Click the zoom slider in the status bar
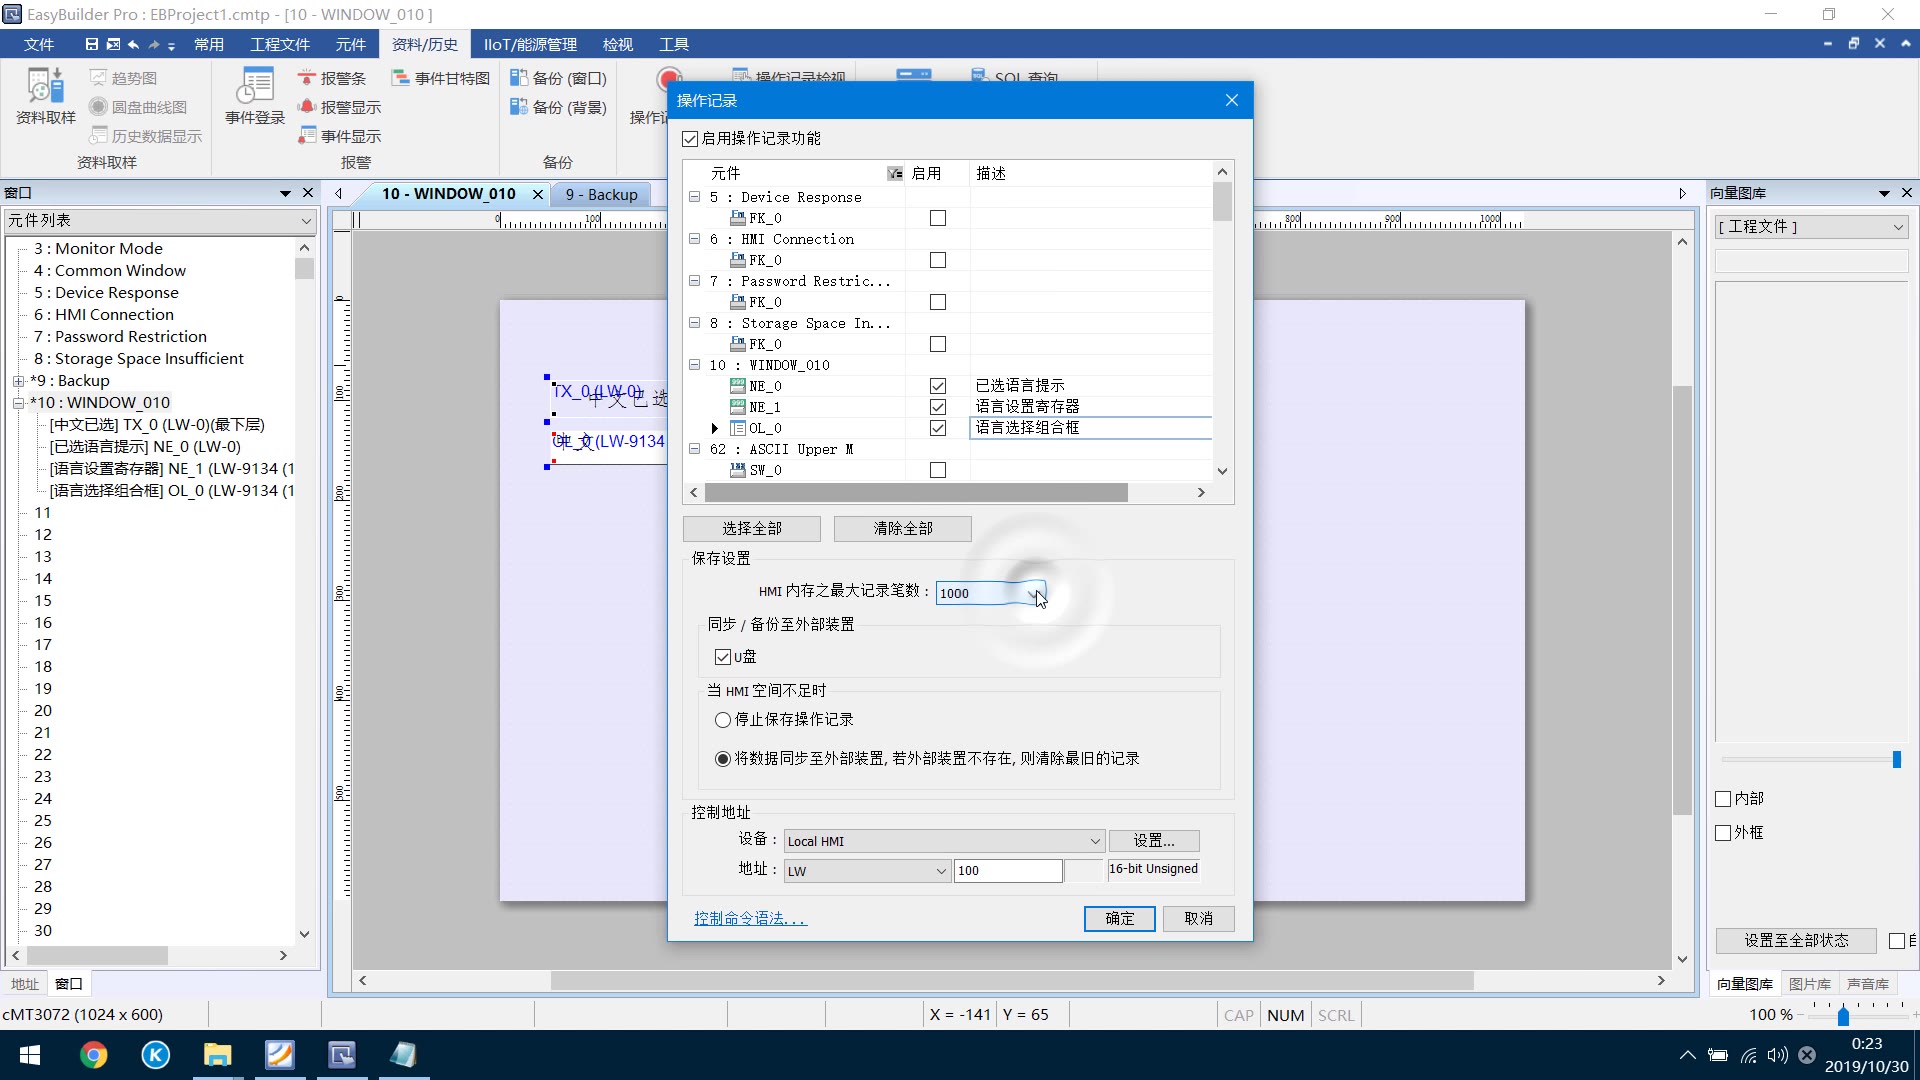 1842,1015
